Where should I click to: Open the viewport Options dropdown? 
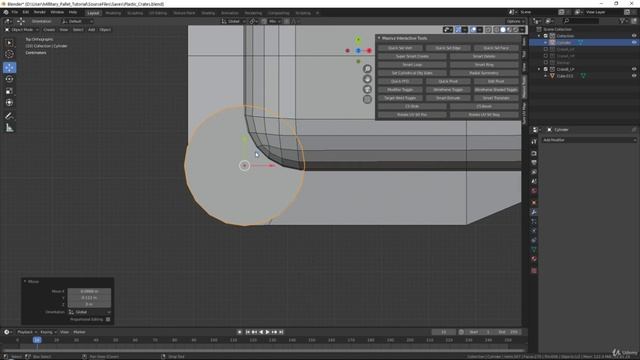[x=515, y=21]
